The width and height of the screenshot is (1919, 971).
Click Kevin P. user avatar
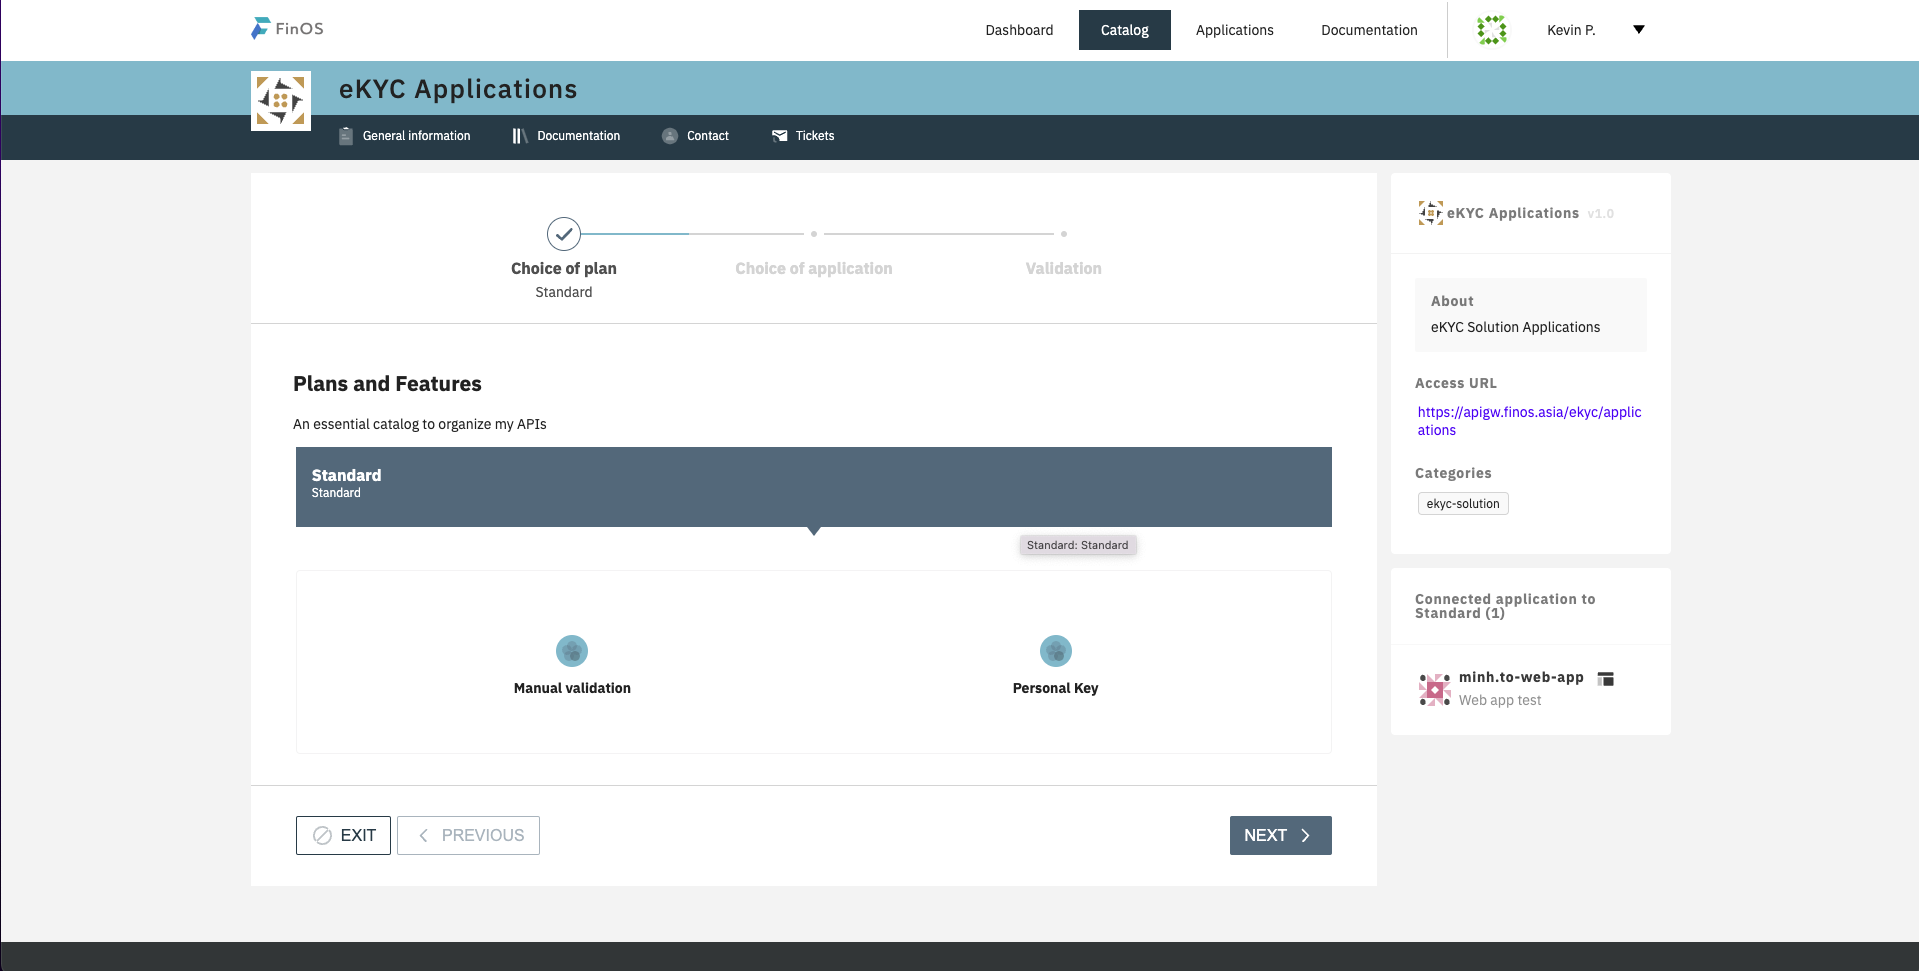pyautogui.click(x=1492, y=30)
